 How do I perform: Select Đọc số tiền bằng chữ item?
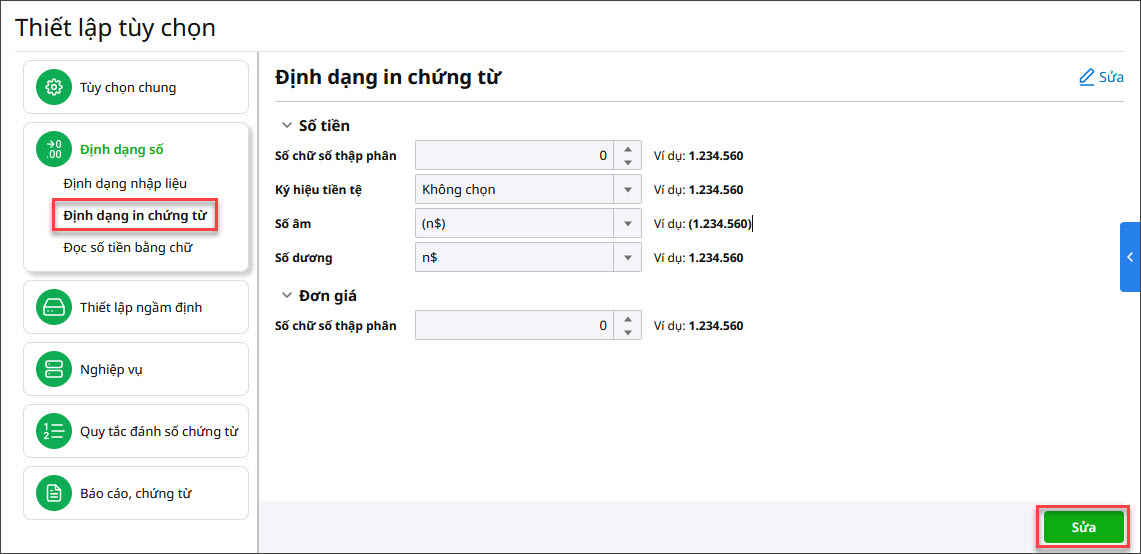[127, 247]
